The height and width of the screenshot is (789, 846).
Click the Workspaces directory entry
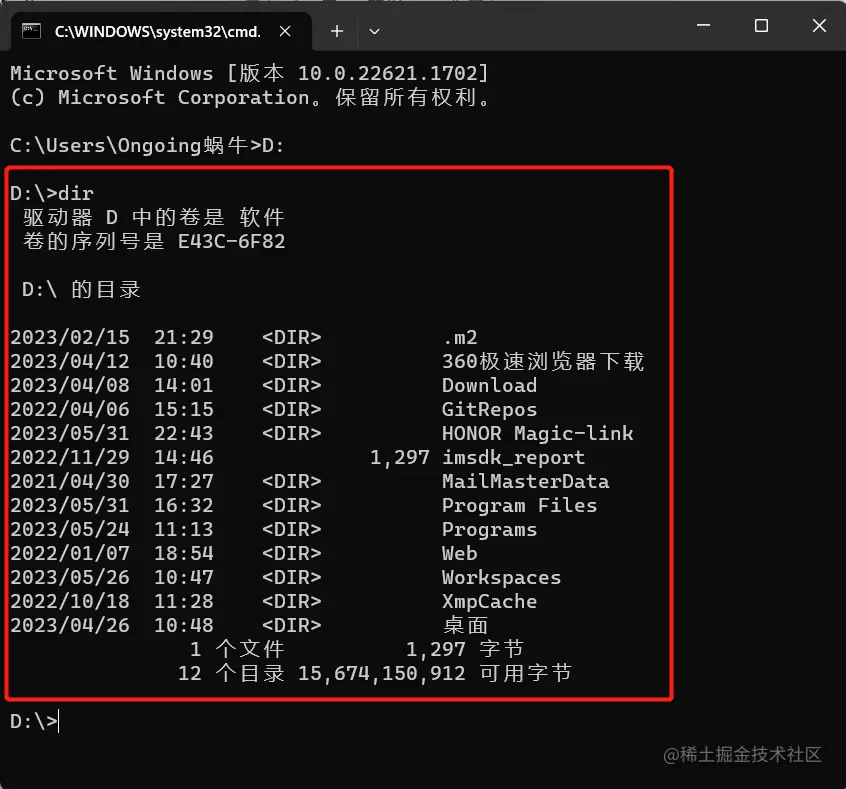coord(500,577)
